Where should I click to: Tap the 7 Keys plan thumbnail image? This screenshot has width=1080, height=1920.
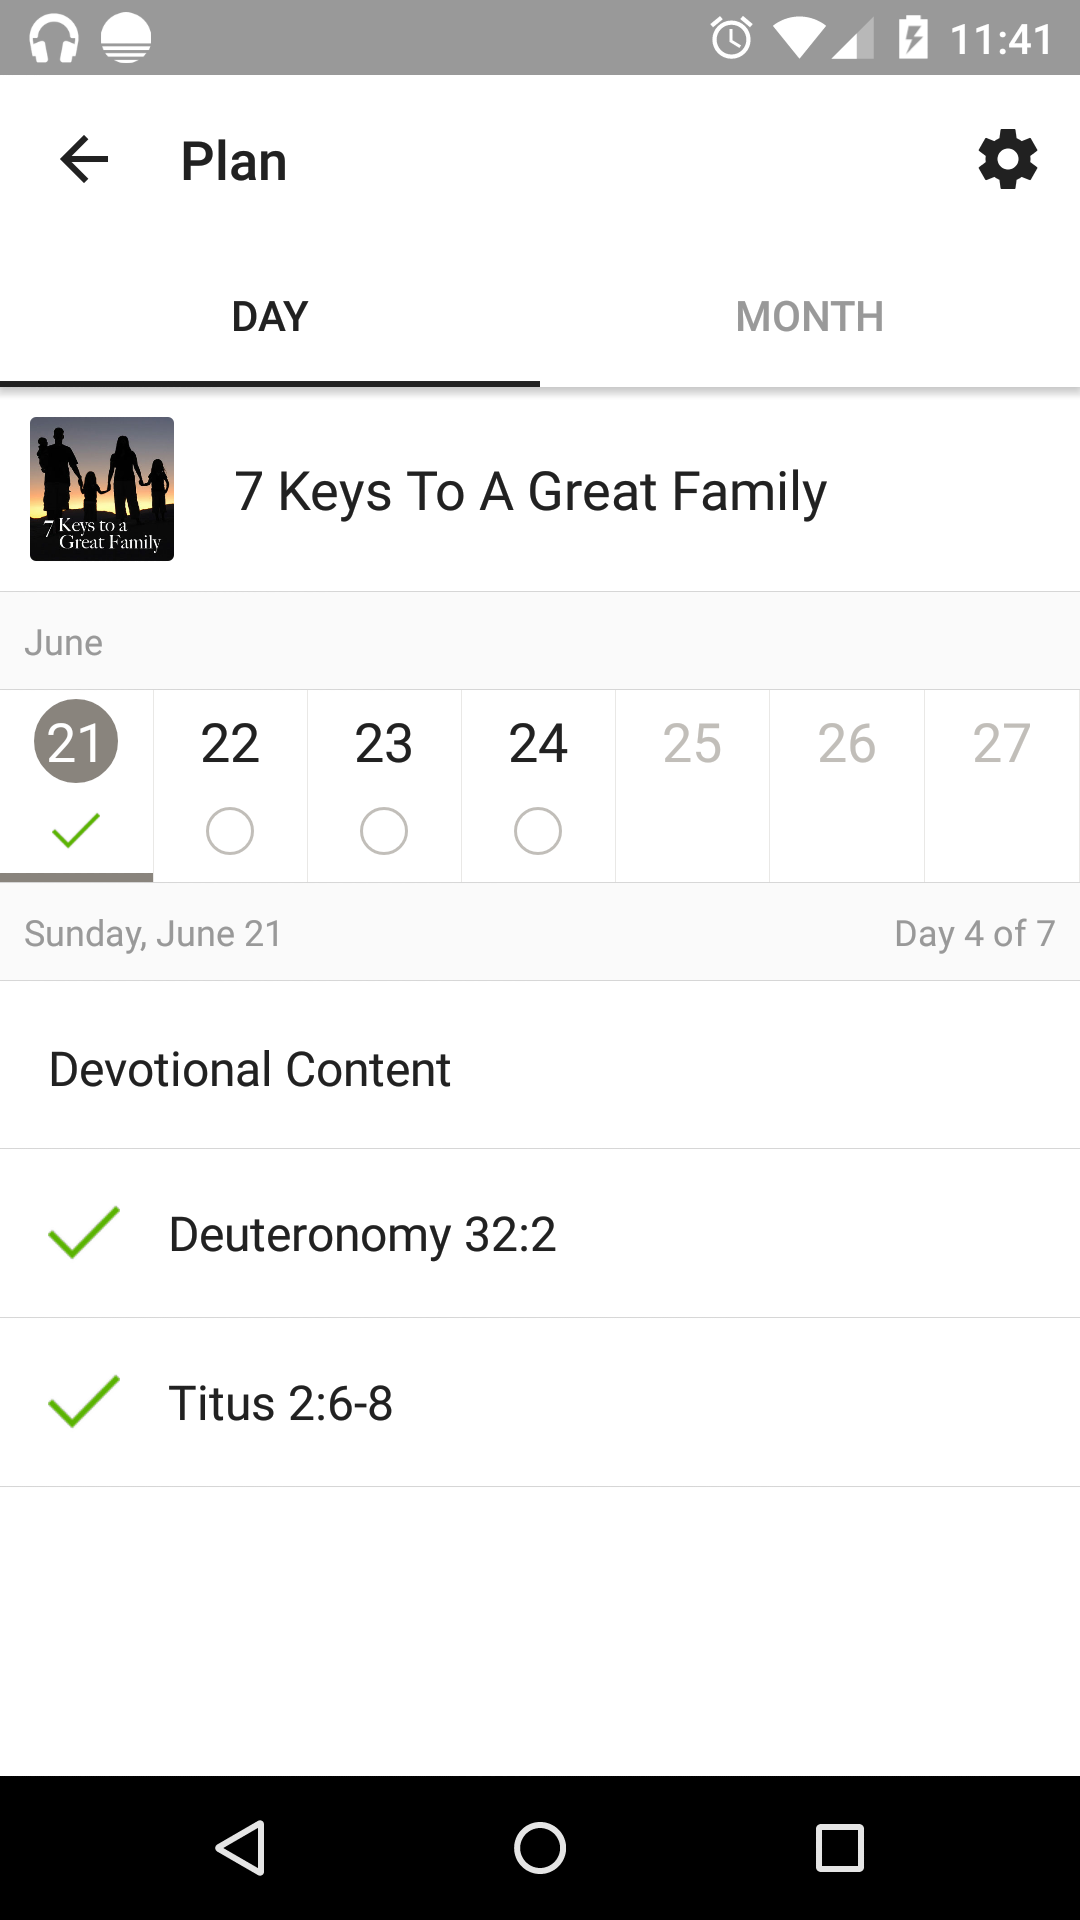[x=102, y=489]
